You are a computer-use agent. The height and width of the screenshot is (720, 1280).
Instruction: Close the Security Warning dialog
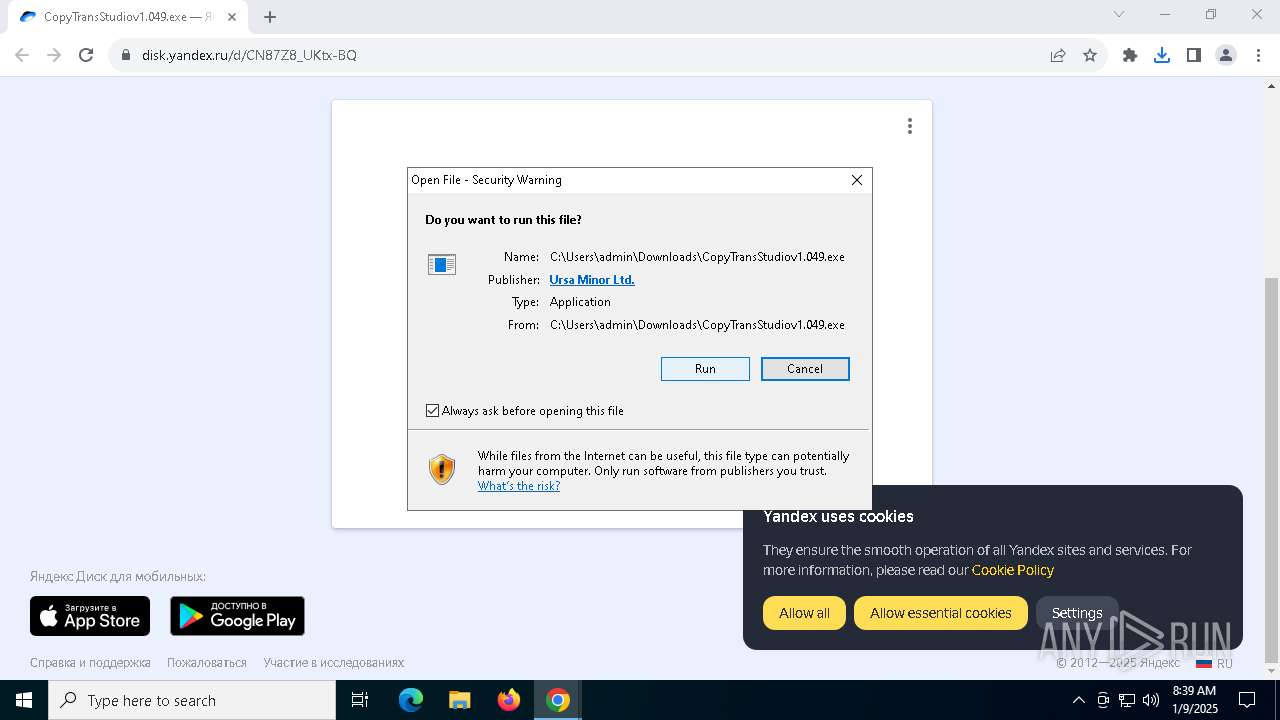[x=857, y=180]
